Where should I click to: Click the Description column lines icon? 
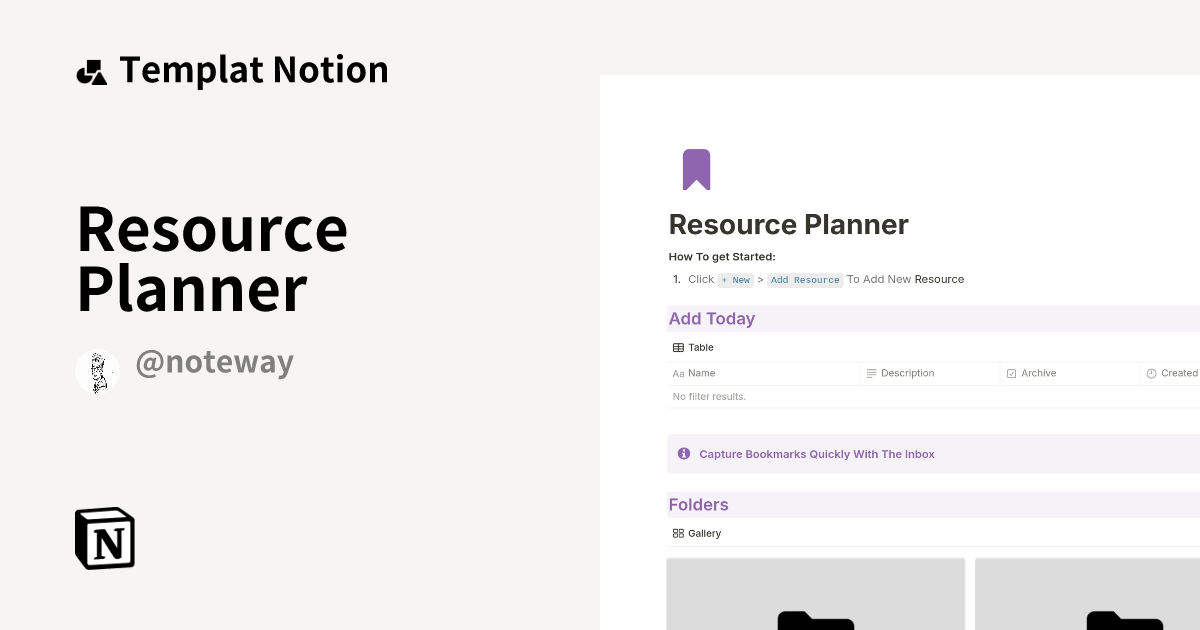[x=870, y=373]
